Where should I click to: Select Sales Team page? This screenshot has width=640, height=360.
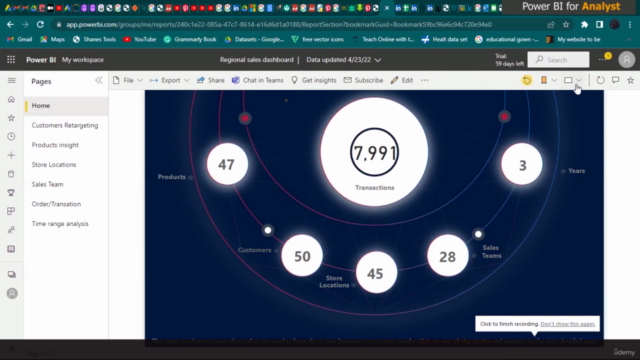pyautogui.click(x=66, y=184)
